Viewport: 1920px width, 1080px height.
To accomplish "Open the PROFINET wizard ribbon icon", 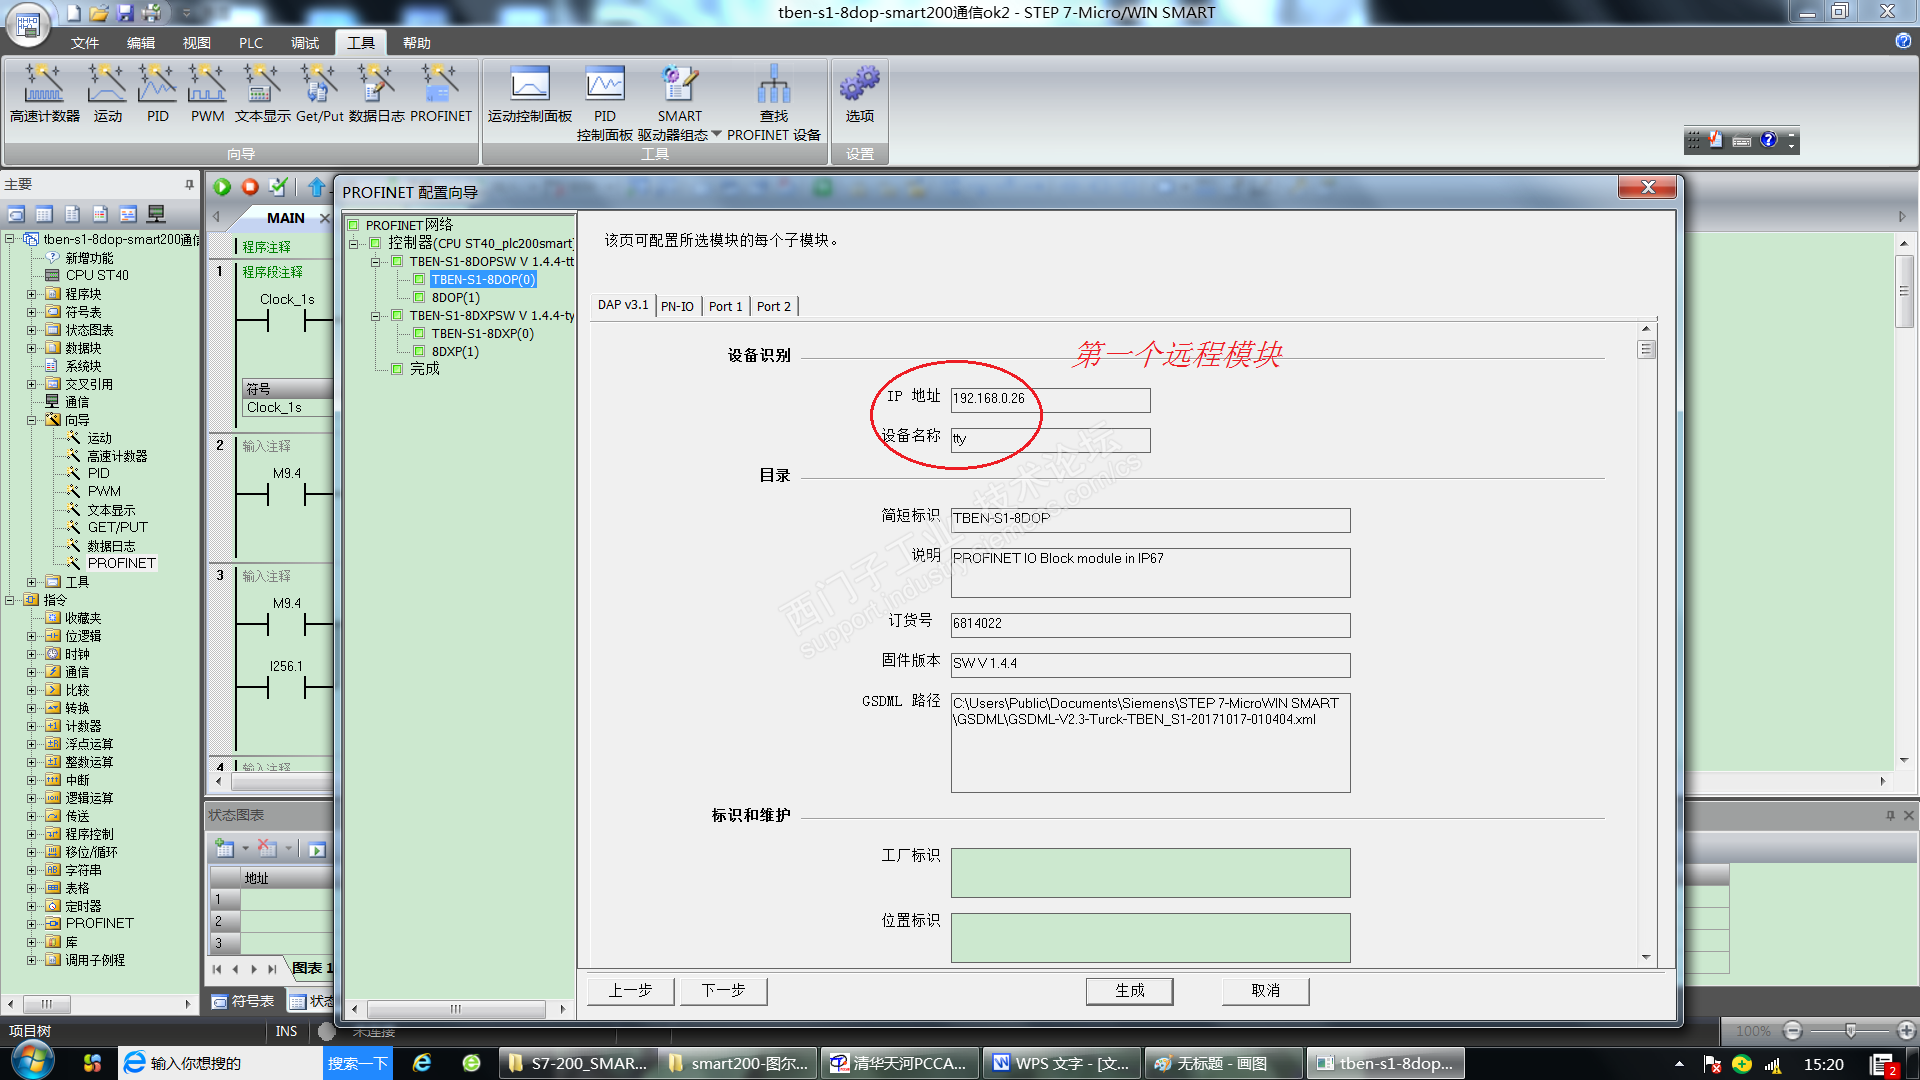I will coord(440,85).
